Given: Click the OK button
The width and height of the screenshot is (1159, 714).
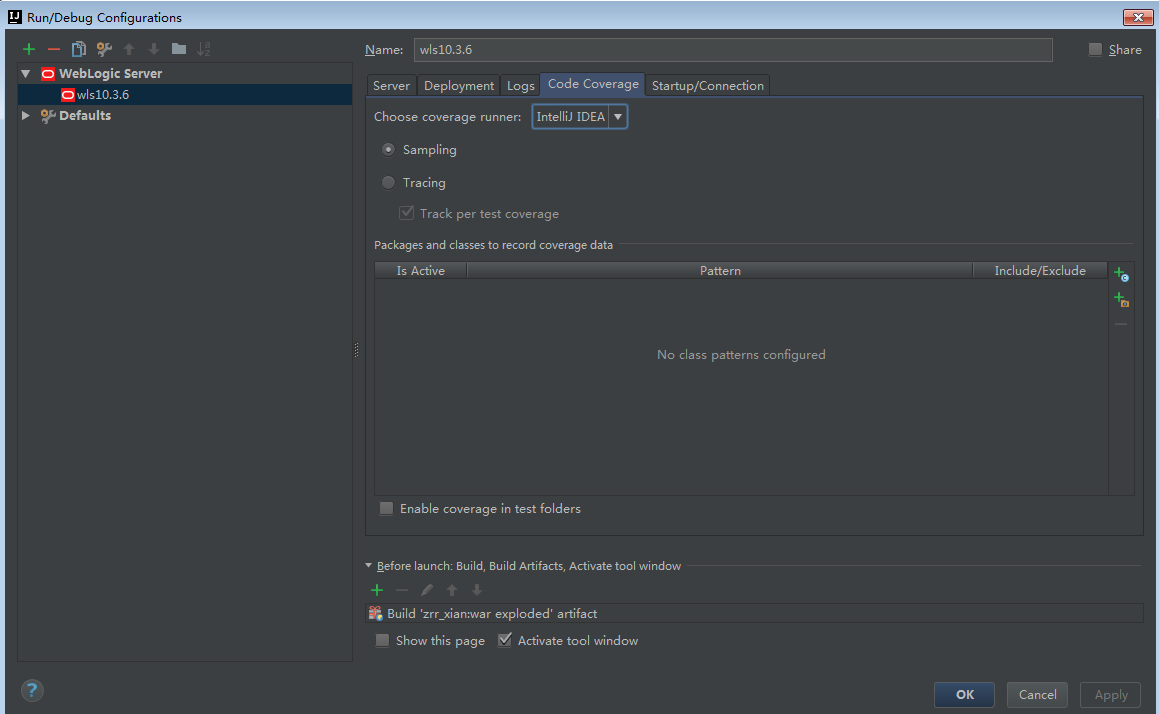Looking at the screenshot, I should (964, 695).
